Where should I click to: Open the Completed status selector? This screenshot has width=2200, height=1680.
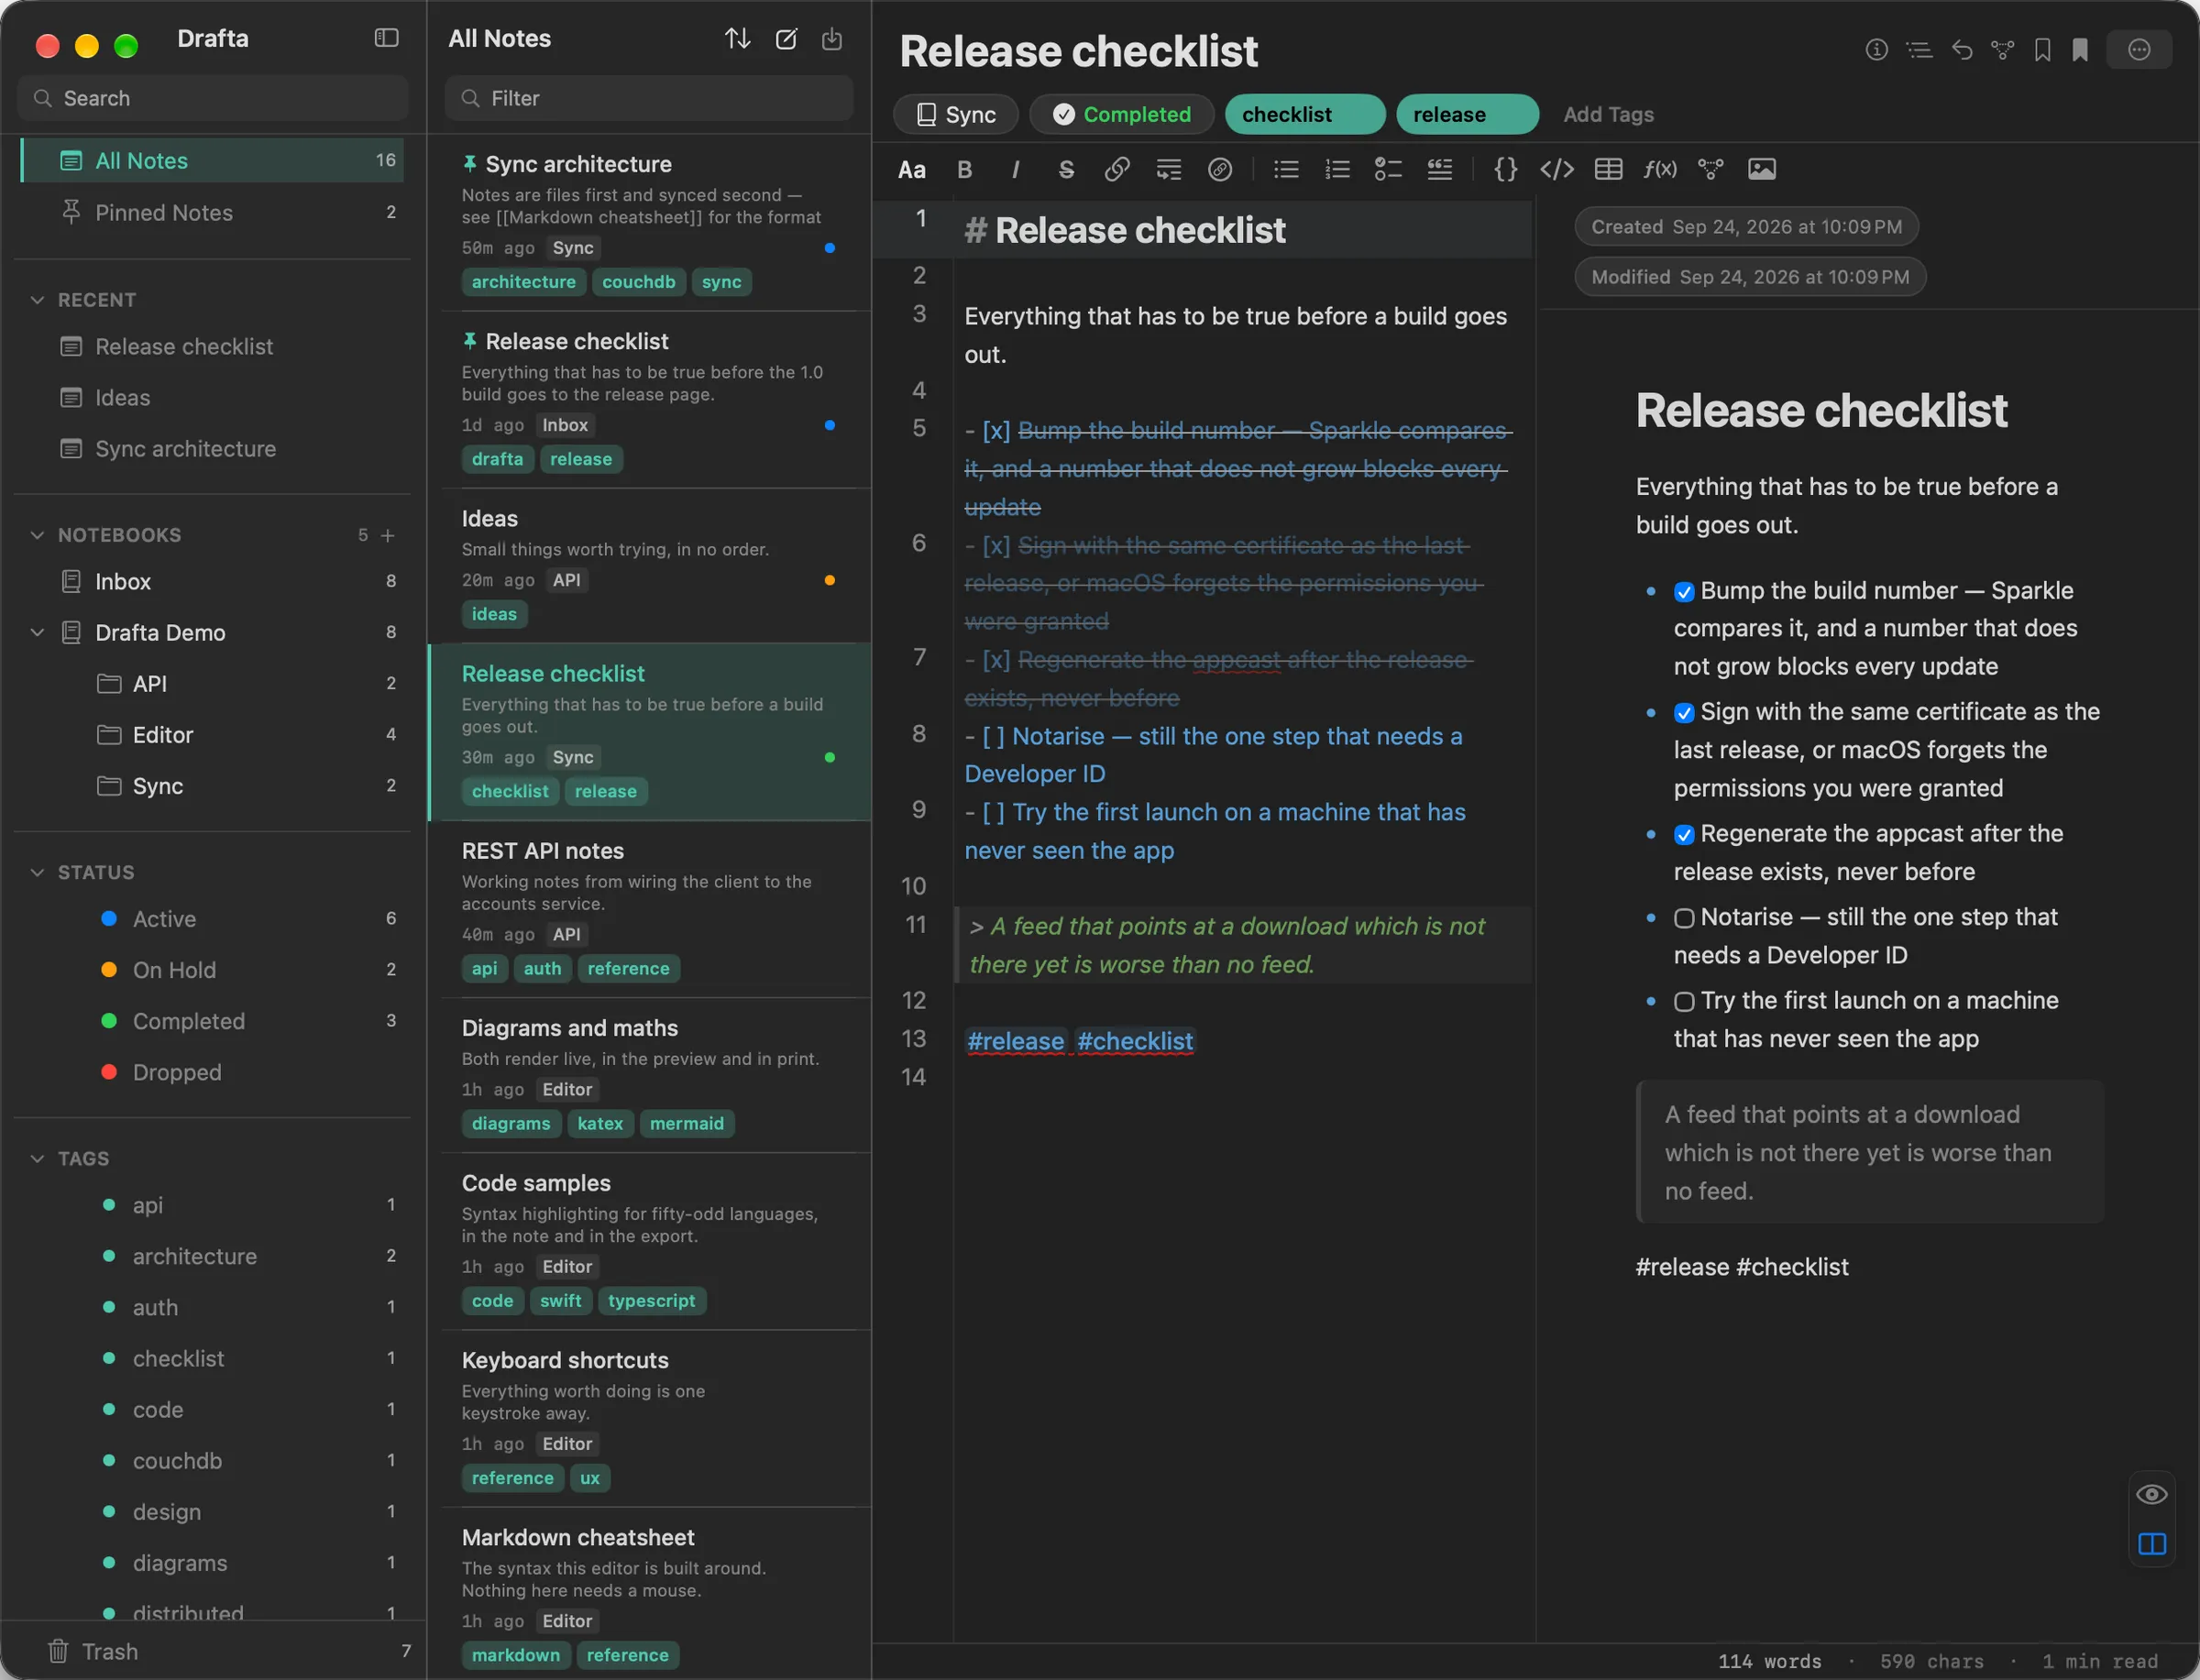[x=1121, y=114]
